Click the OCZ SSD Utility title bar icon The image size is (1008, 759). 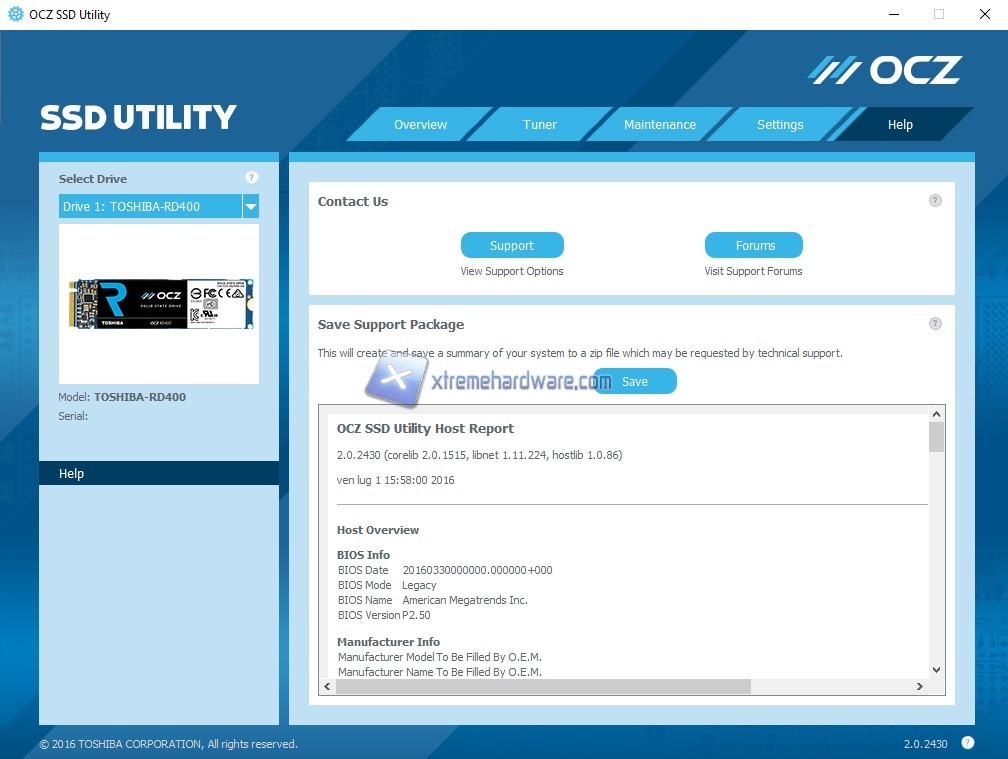16,14
